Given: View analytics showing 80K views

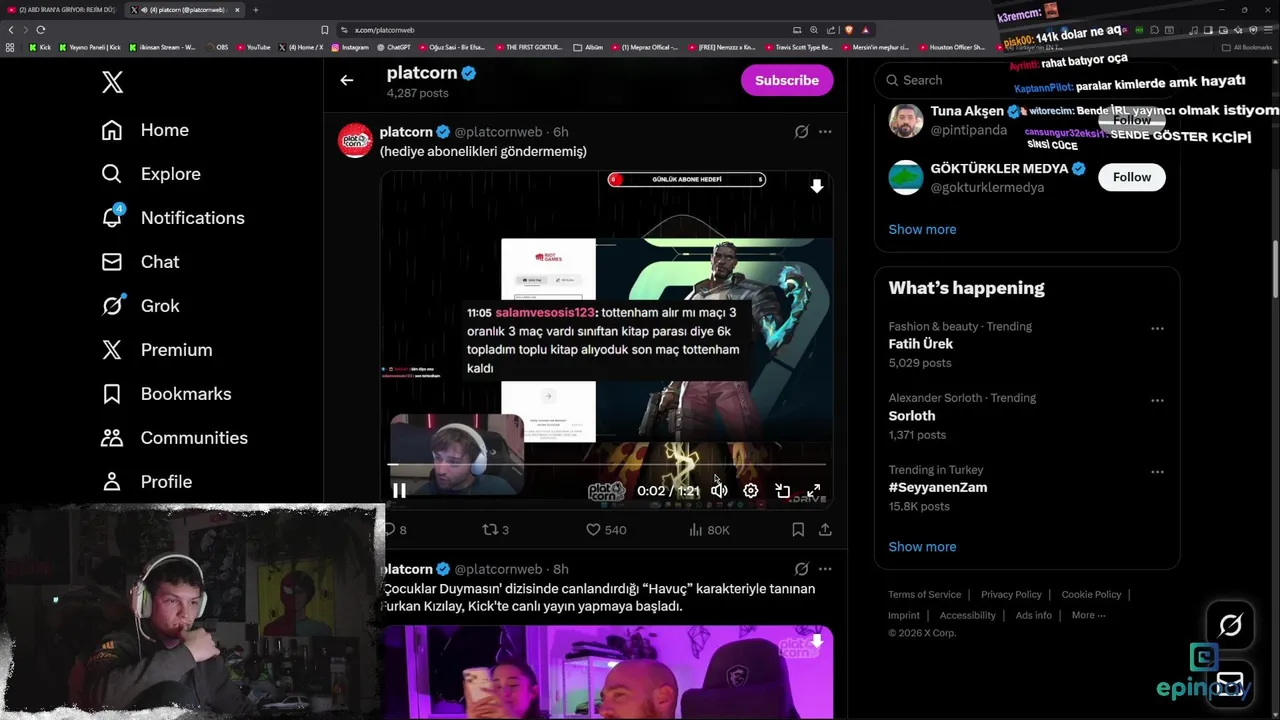Looking at the screenshot, I should pyautogui.click(x=709, y=530).
